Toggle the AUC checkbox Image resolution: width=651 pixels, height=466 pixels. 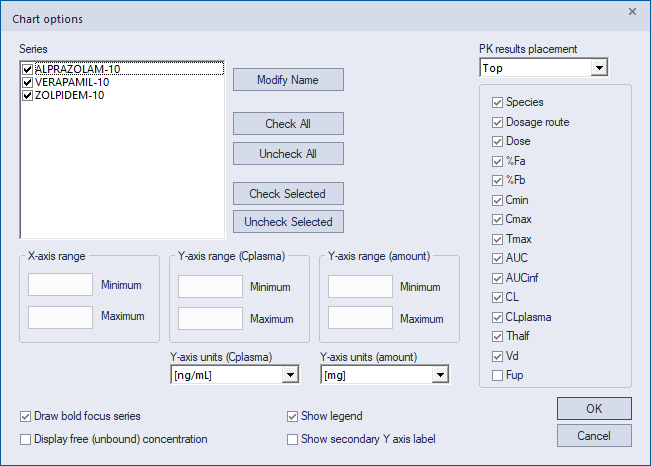497,259
